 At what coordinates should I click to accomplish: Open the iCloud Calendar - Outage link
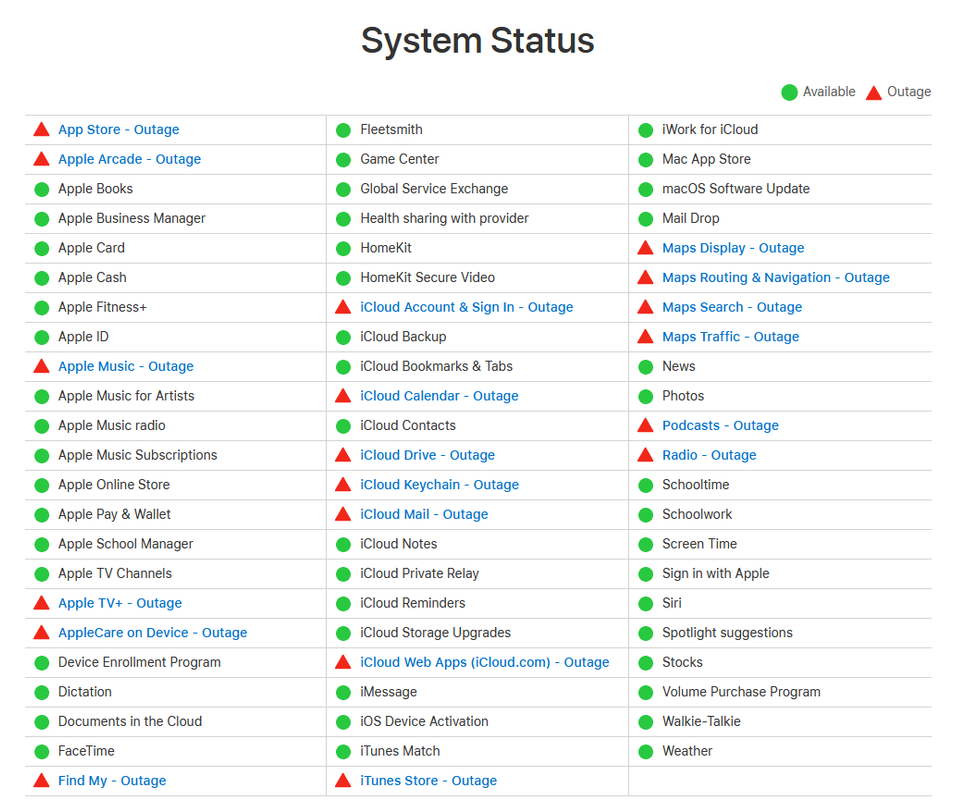(439, 396)
